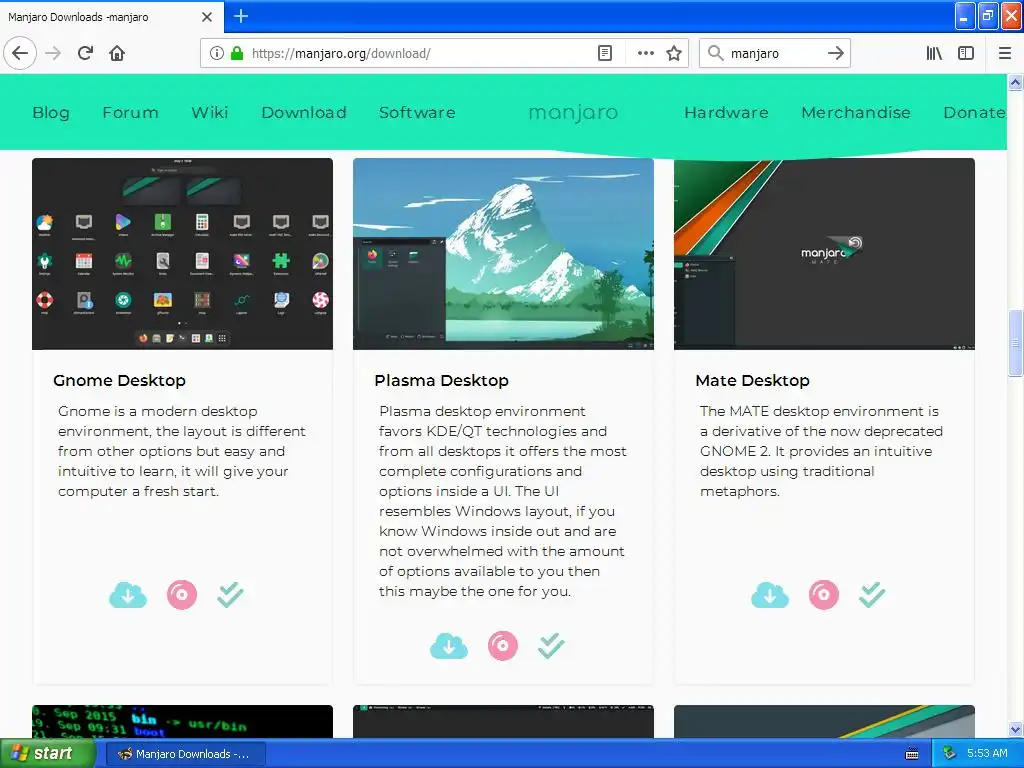This screenshot has height=768, width=1024.
Task: Click Gnome Desktop pink disc icon
Action: [x=182, y=595]
